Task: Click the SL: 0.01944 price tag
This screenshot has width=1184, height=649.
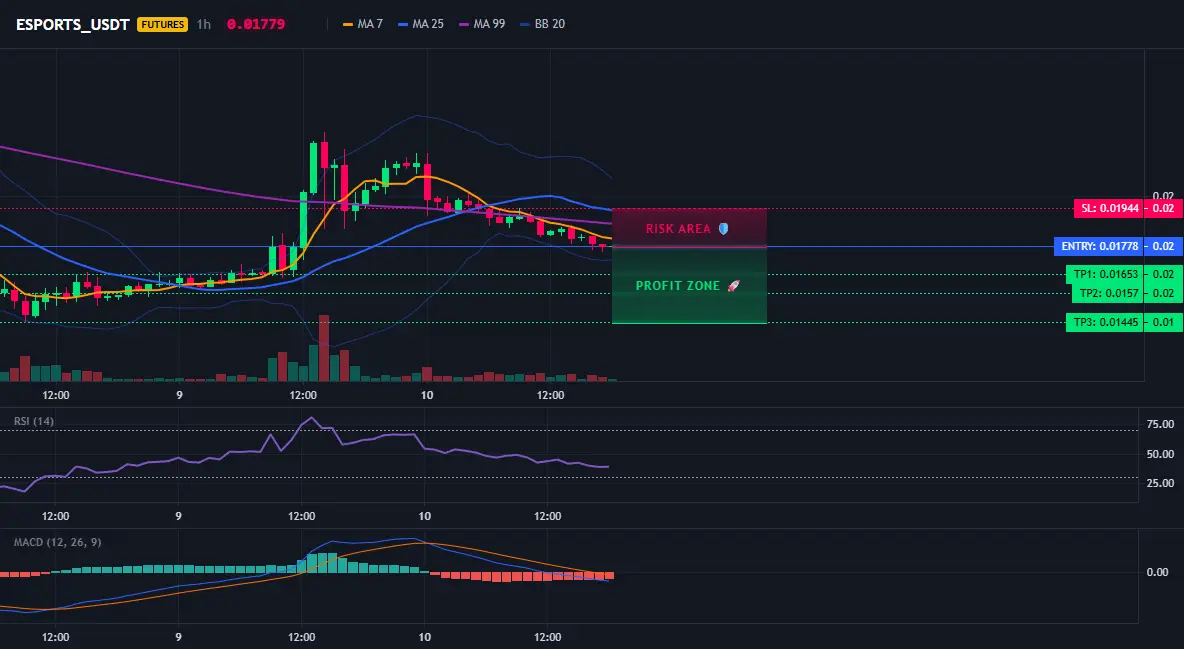Action: coord(1108,209)
